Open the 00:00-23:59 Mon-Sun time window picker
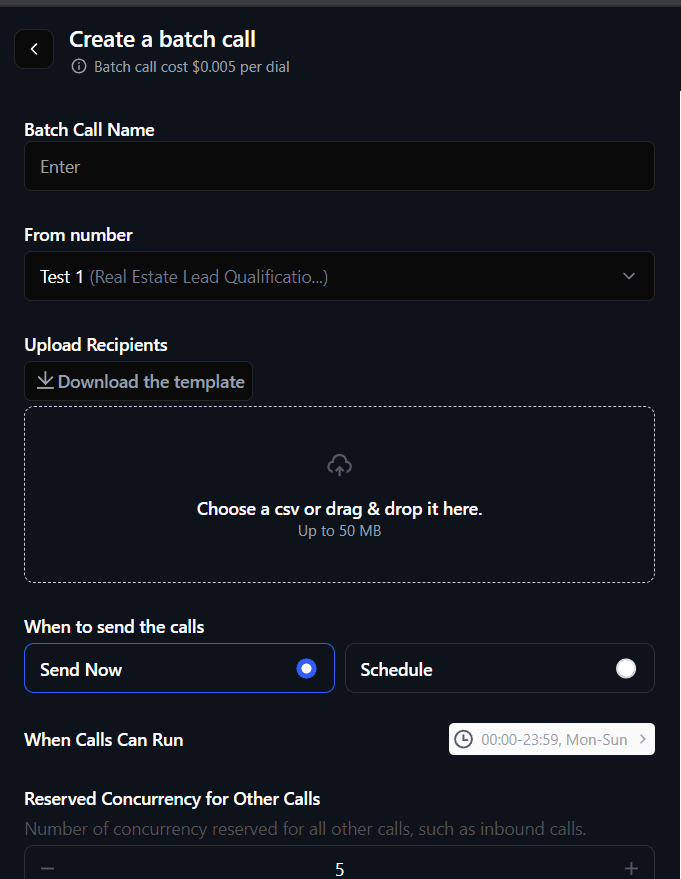 (x=551, y=738)
